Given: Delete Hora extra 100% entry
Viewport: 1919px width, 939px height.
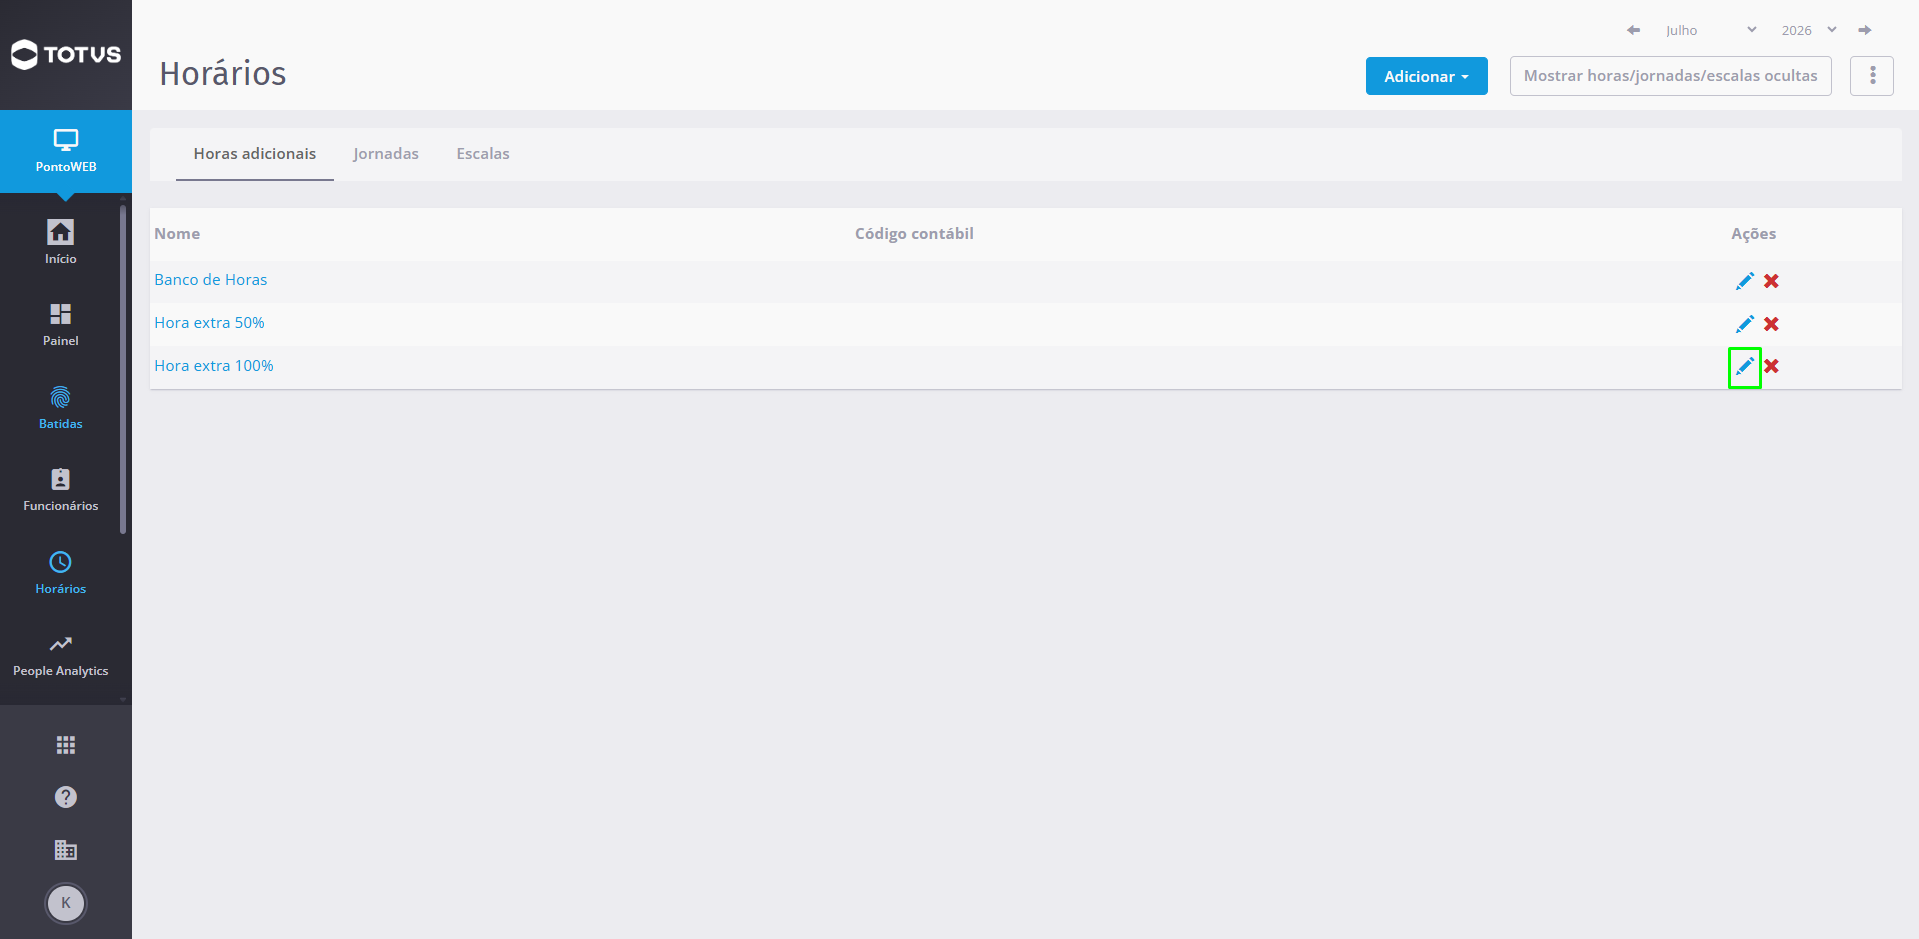Looking at the screenshot, I should tap(1771, 366).
